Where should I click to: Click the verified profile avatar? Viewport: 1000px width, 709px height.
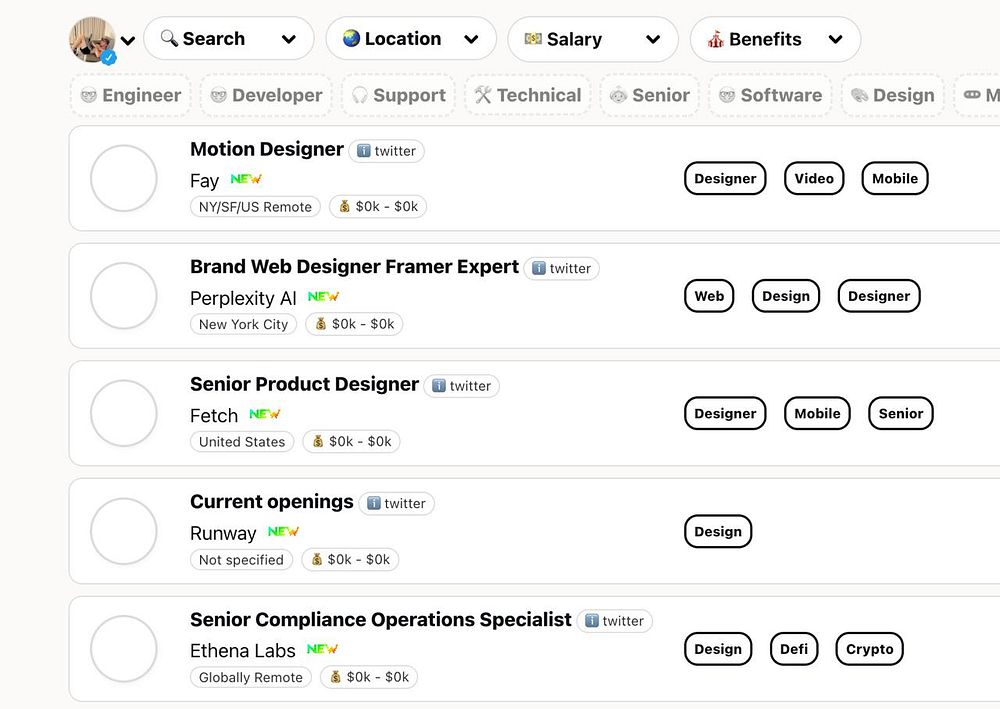pyautogui.click(x=92, y=39)
